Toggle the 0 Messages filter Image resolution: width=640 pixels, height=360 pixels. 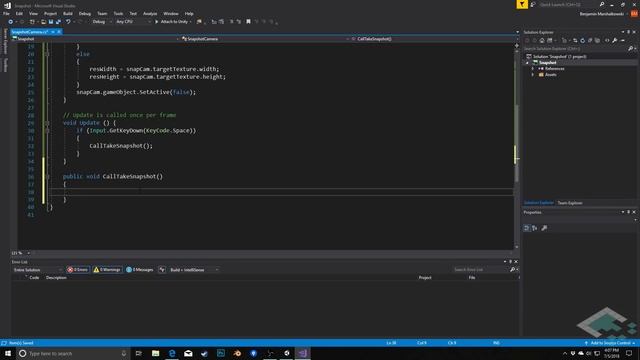[x=140, y=270]
